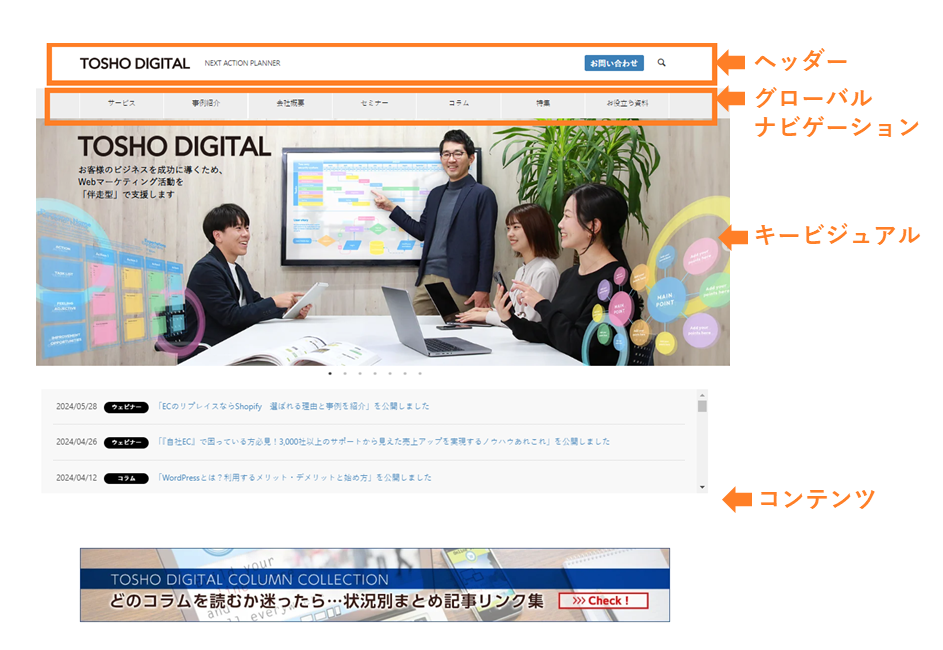
Task: Open the コラム navigation menu
Action: click(x=458, y=101)
